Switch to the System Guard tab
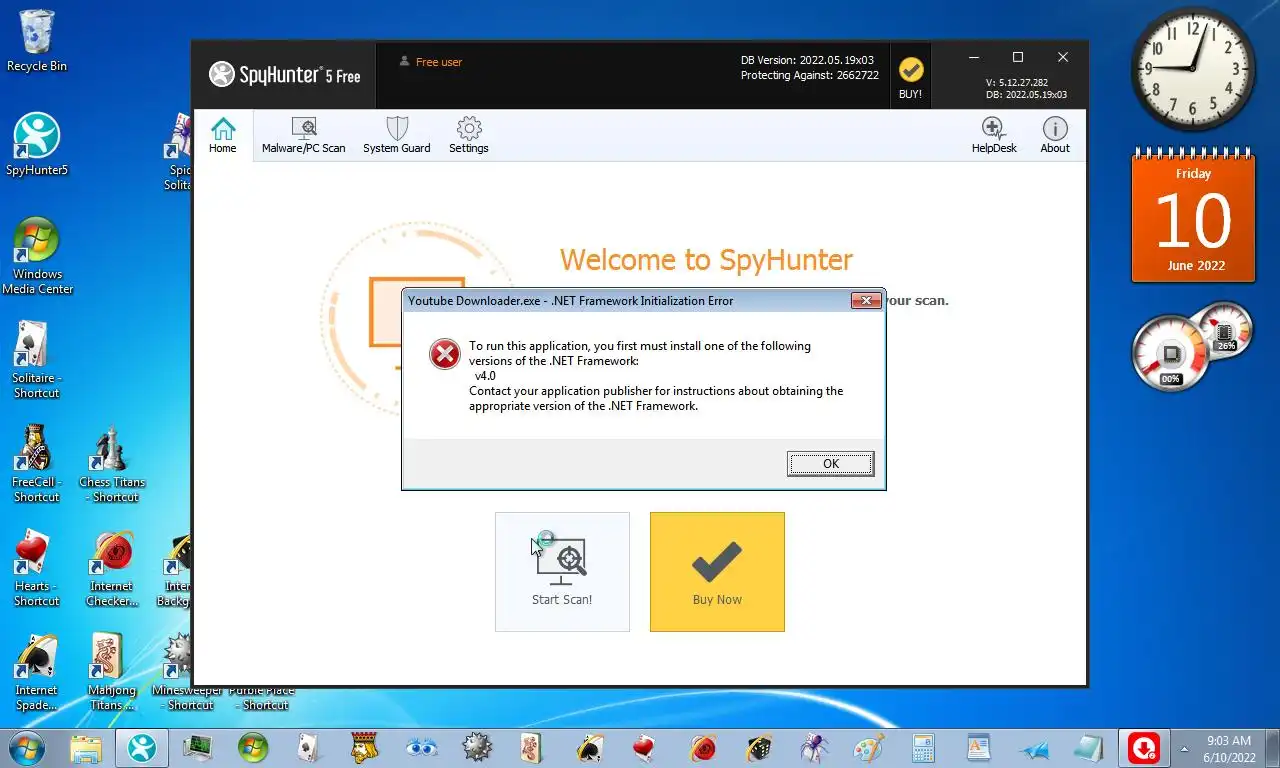Image resolution: width=1280 pixels, height=768 pixels. coord(397,135)
